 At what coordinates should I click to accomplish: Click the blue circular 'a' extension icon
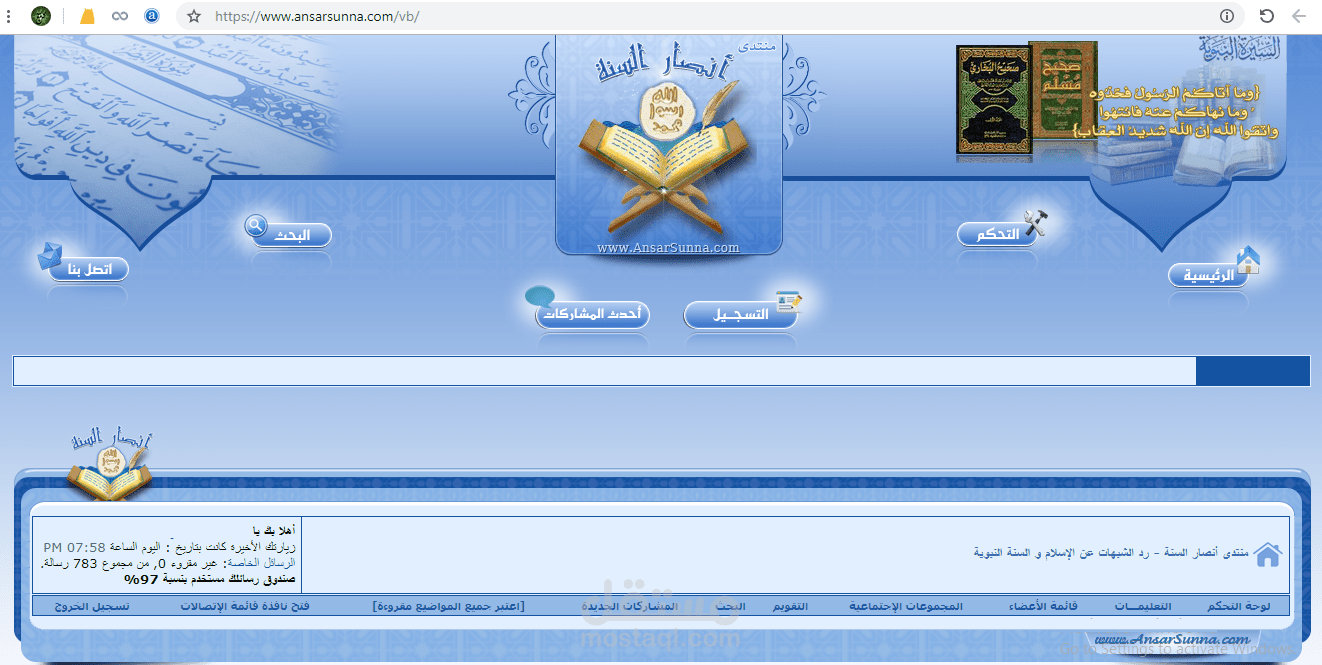pos(152,16)
